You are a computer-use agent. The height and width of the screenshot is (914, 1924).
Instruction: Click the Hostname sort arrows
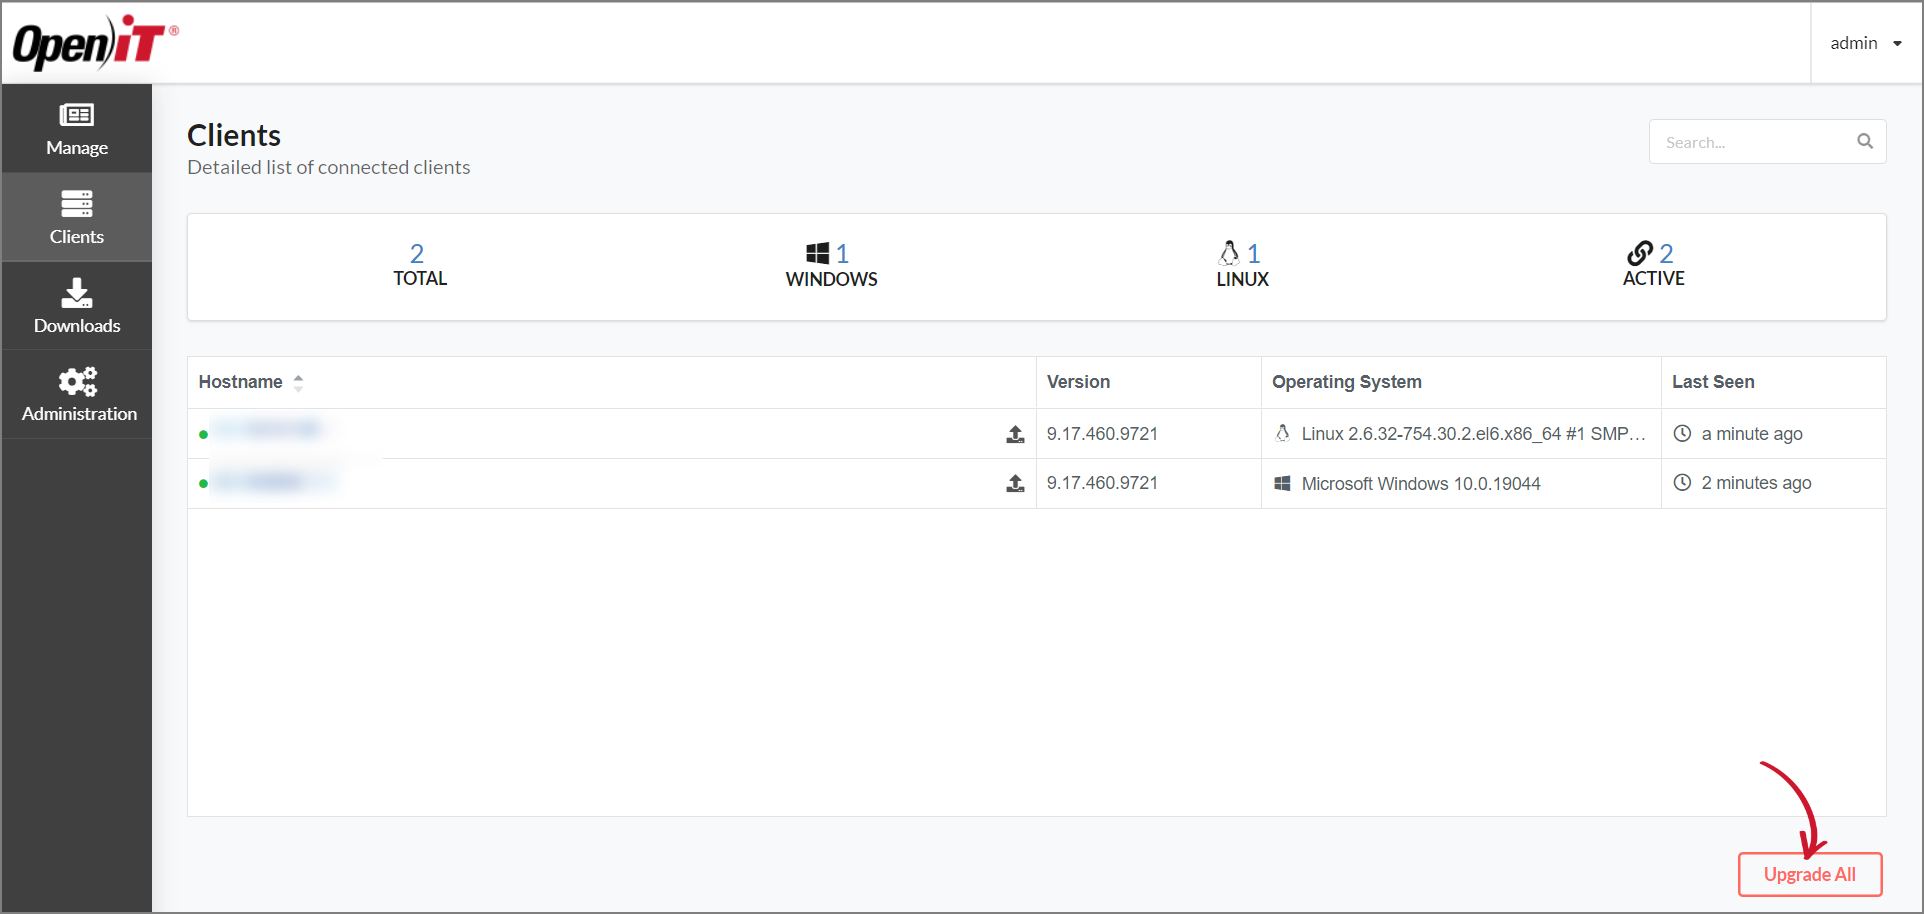[x=297, y=381]
